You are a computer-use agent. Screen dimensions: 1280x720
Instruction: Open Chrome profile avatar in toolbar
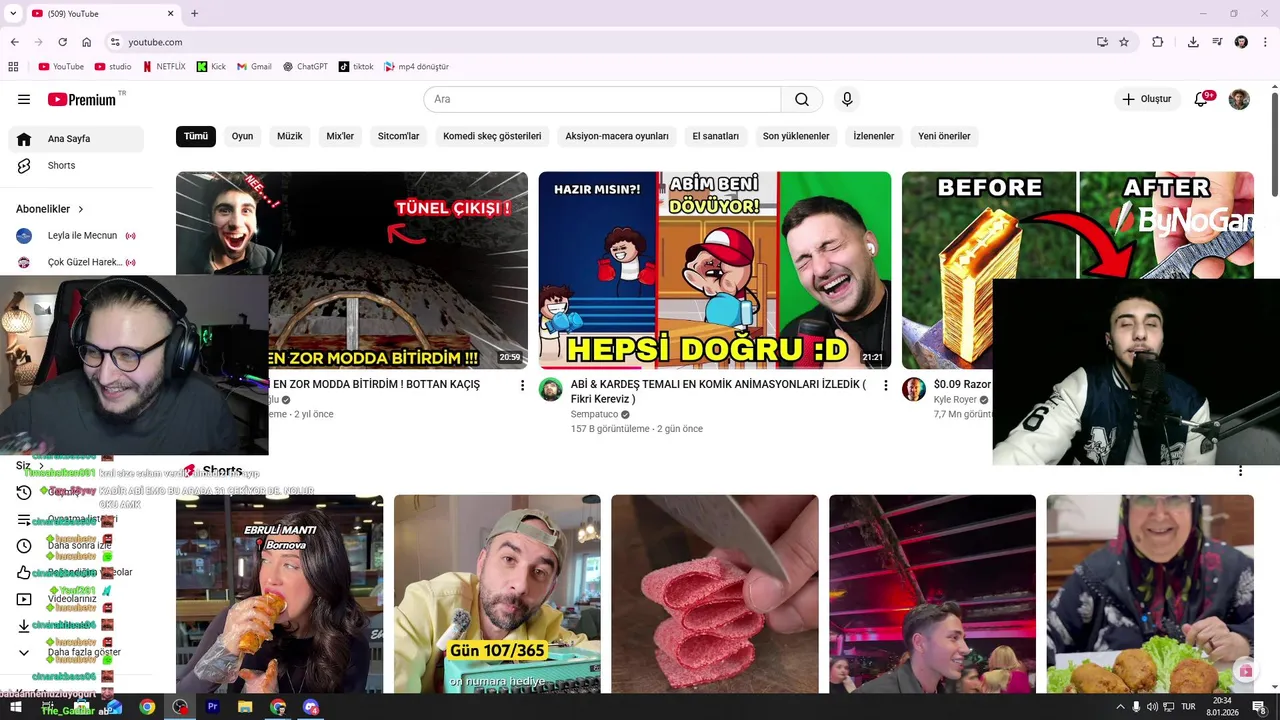pyautogui.click(x=1241, y=42)
